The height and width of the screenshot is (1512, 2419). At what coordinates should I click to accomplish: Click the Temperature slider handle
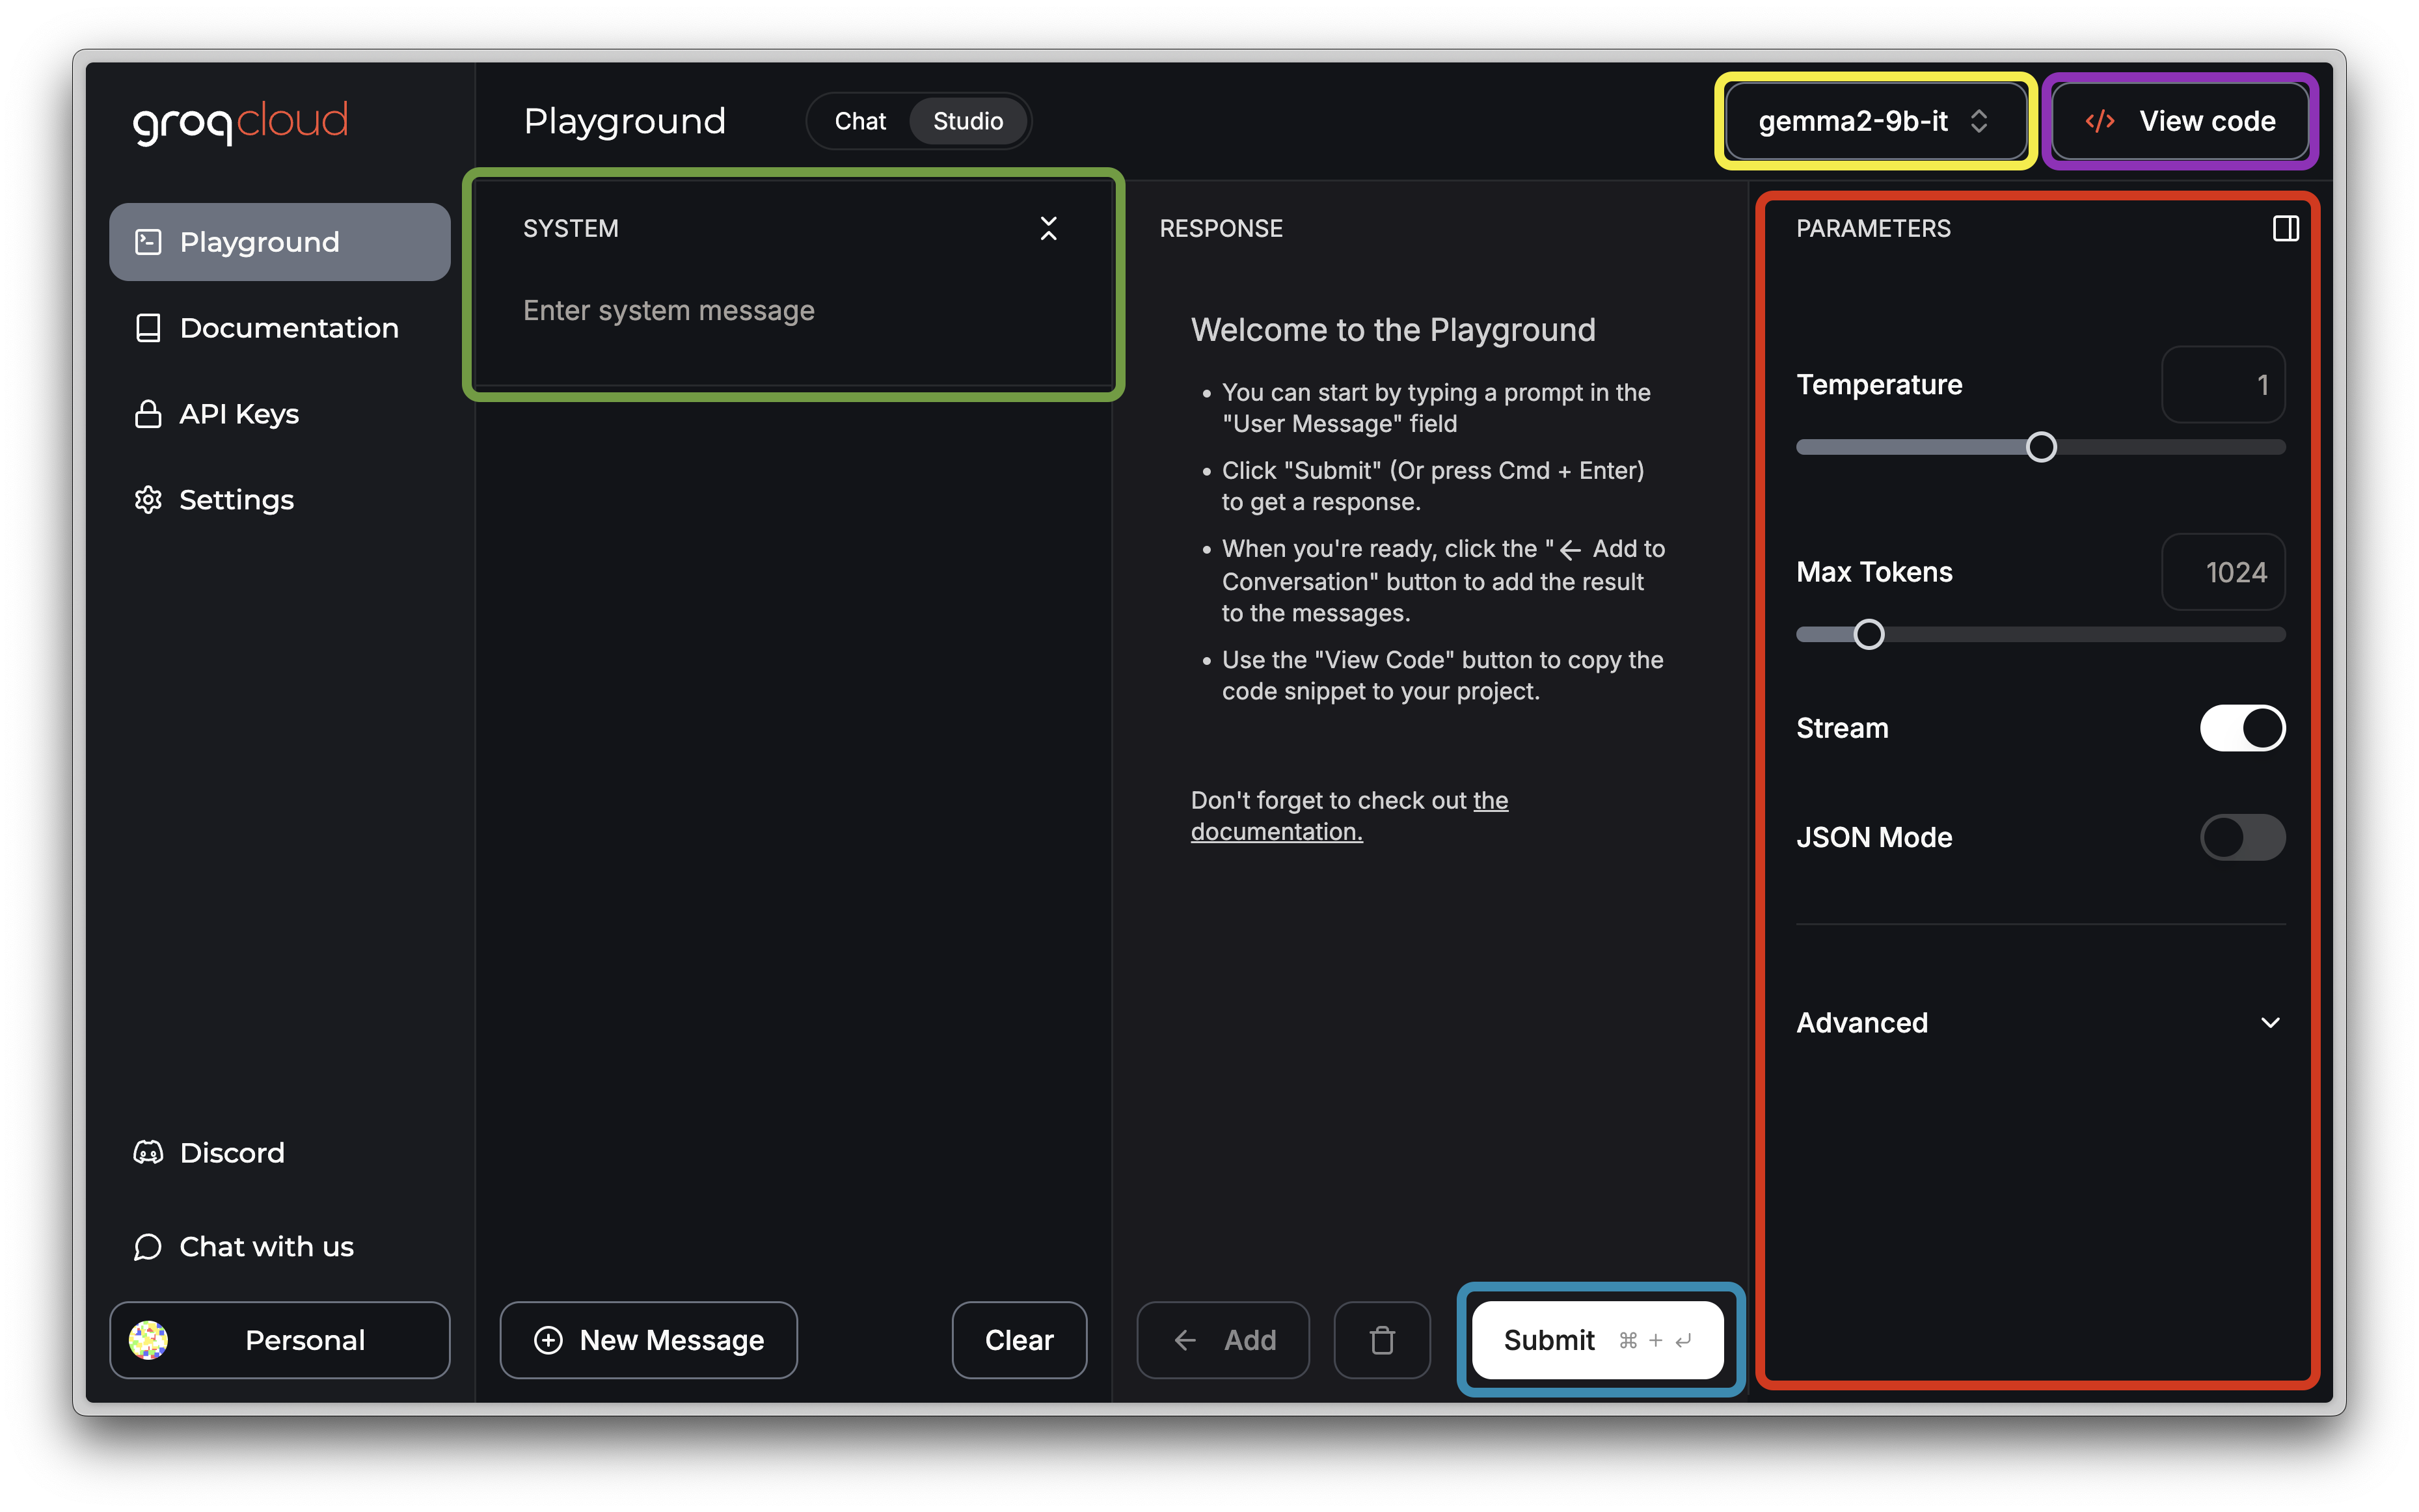pos(2041,447)
